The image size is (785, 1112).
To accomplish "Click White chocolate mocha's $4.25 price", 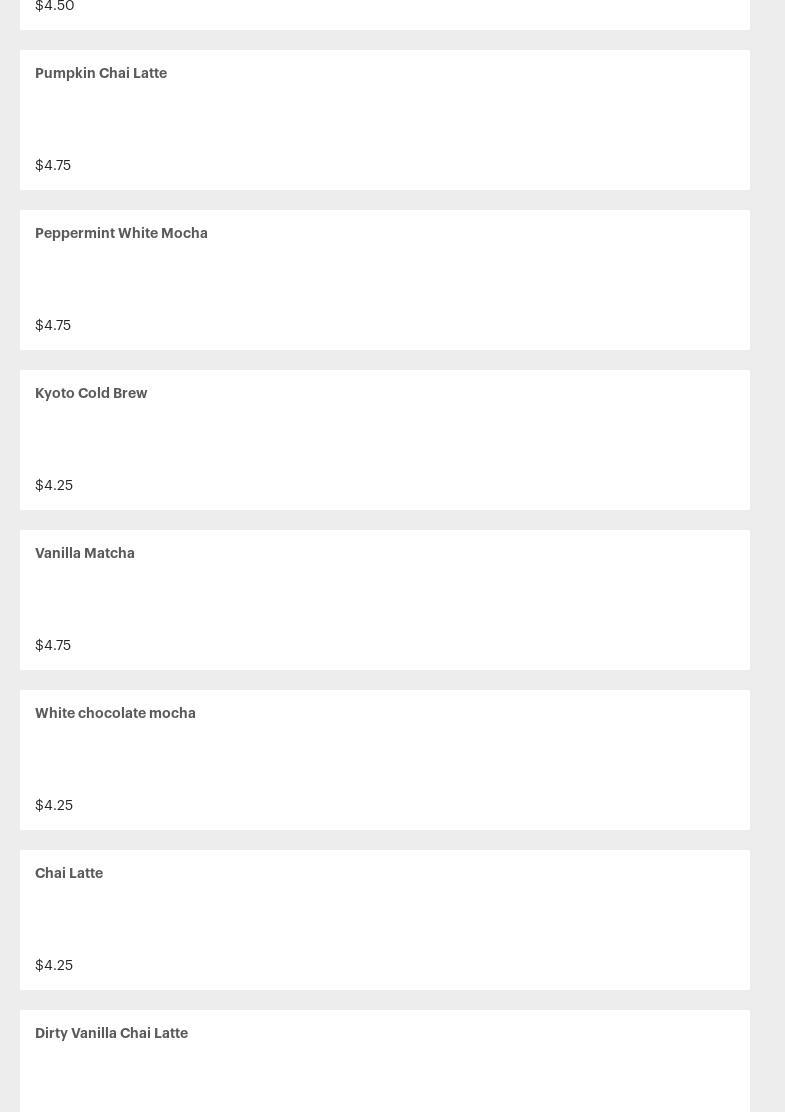I will (54, 805).
